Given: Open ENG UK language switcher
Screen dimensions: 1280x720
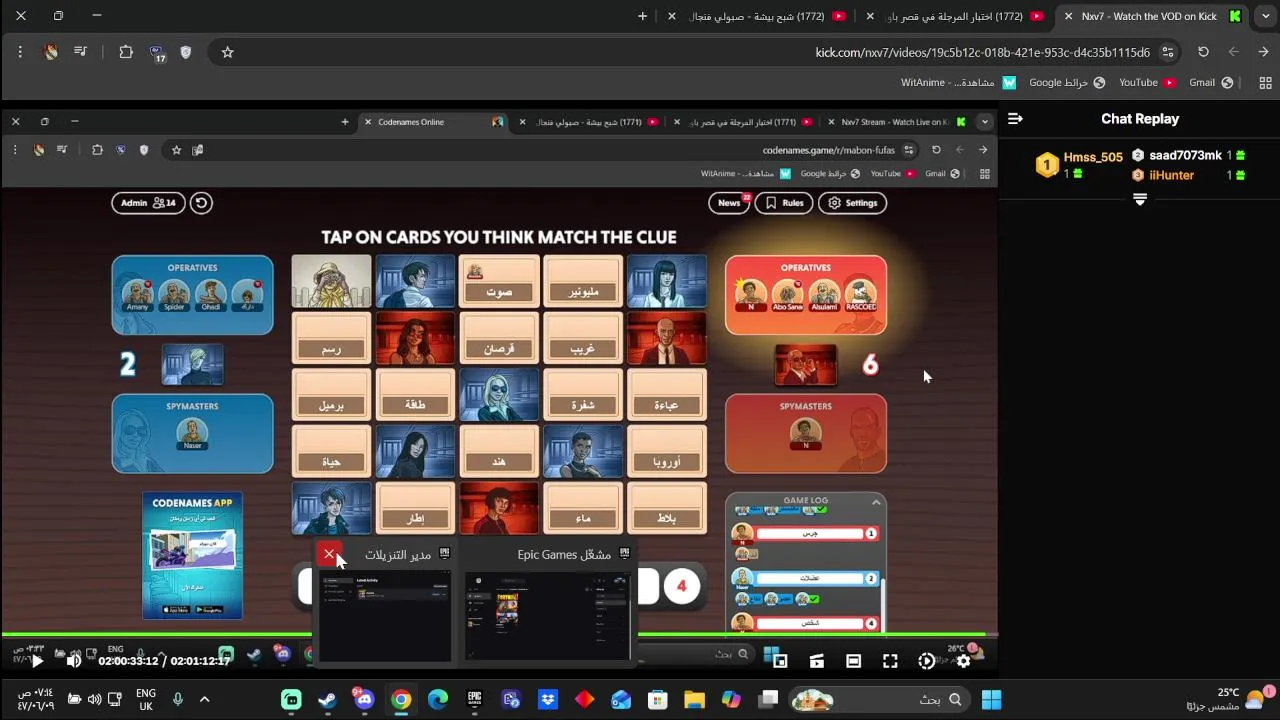Looking at the screenshot, I should [x=146, y=699].
